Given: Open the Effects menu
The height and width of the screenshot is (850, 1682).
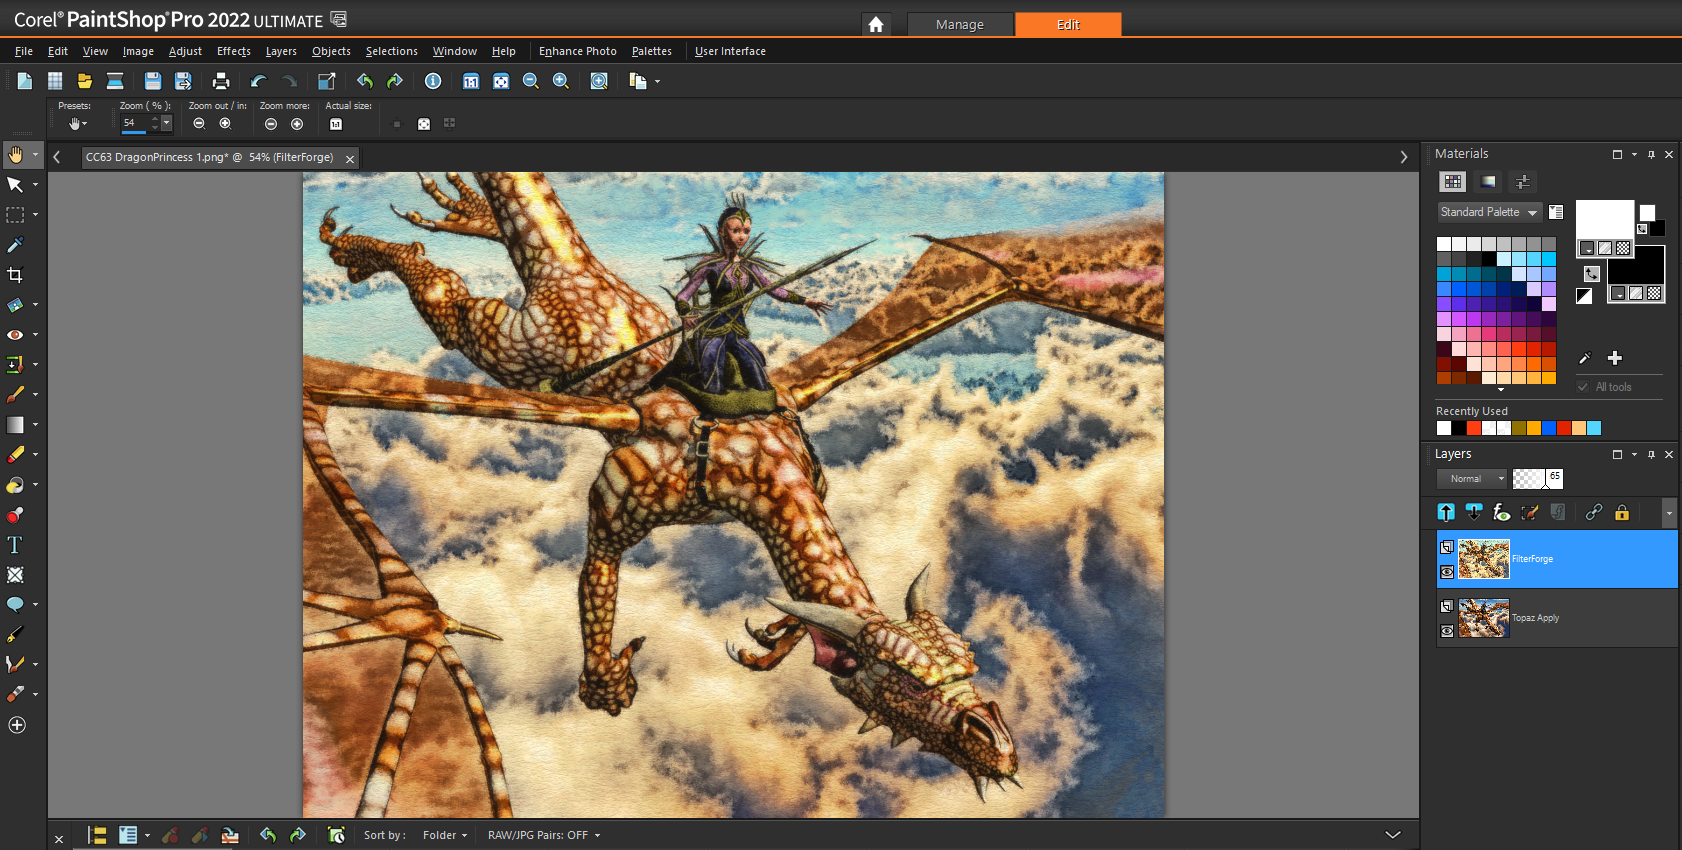Looking at the screenshot, I should [x=234, y=51].
